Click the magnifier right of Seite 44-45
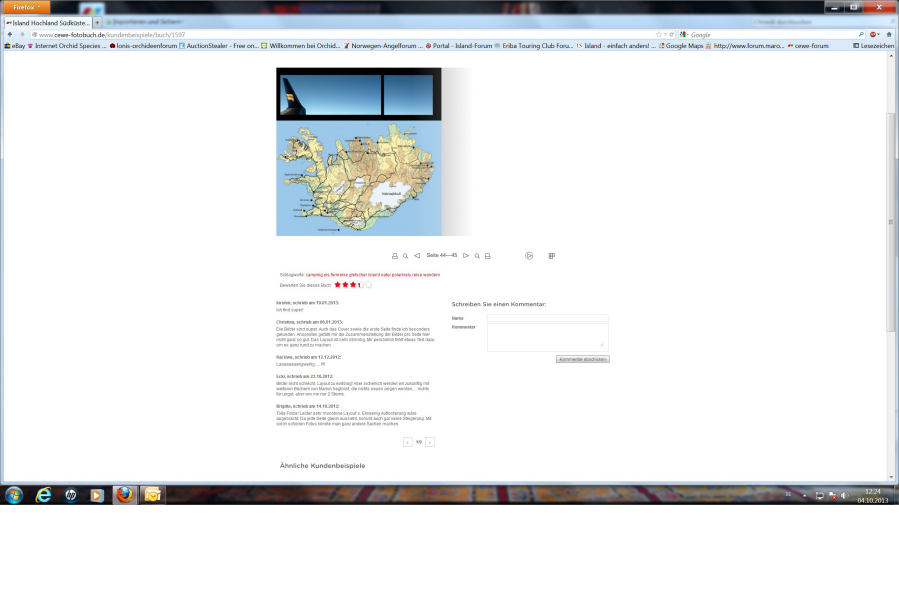Screen dimensions: 899x596 click(x=477, y=256)
